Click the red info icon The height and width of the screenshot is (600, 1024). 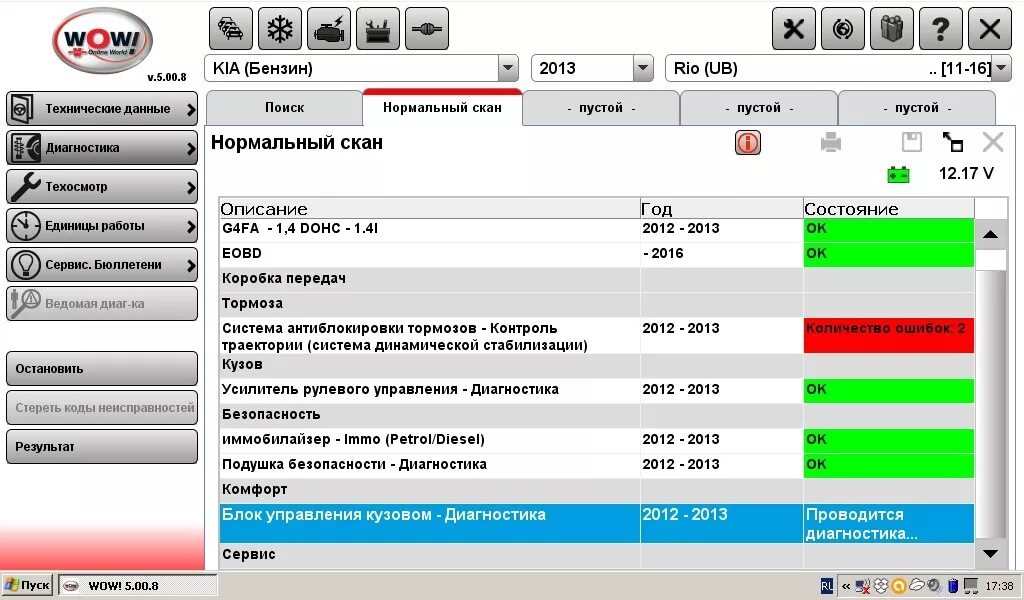click(x=748, y=142)
